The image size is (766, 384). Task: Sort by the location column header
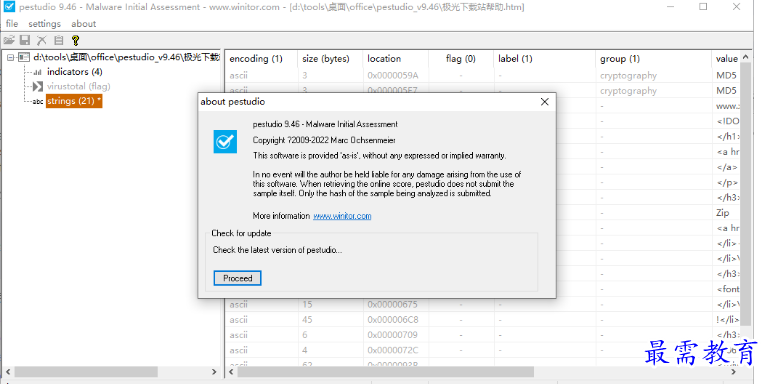click(395, 59)
